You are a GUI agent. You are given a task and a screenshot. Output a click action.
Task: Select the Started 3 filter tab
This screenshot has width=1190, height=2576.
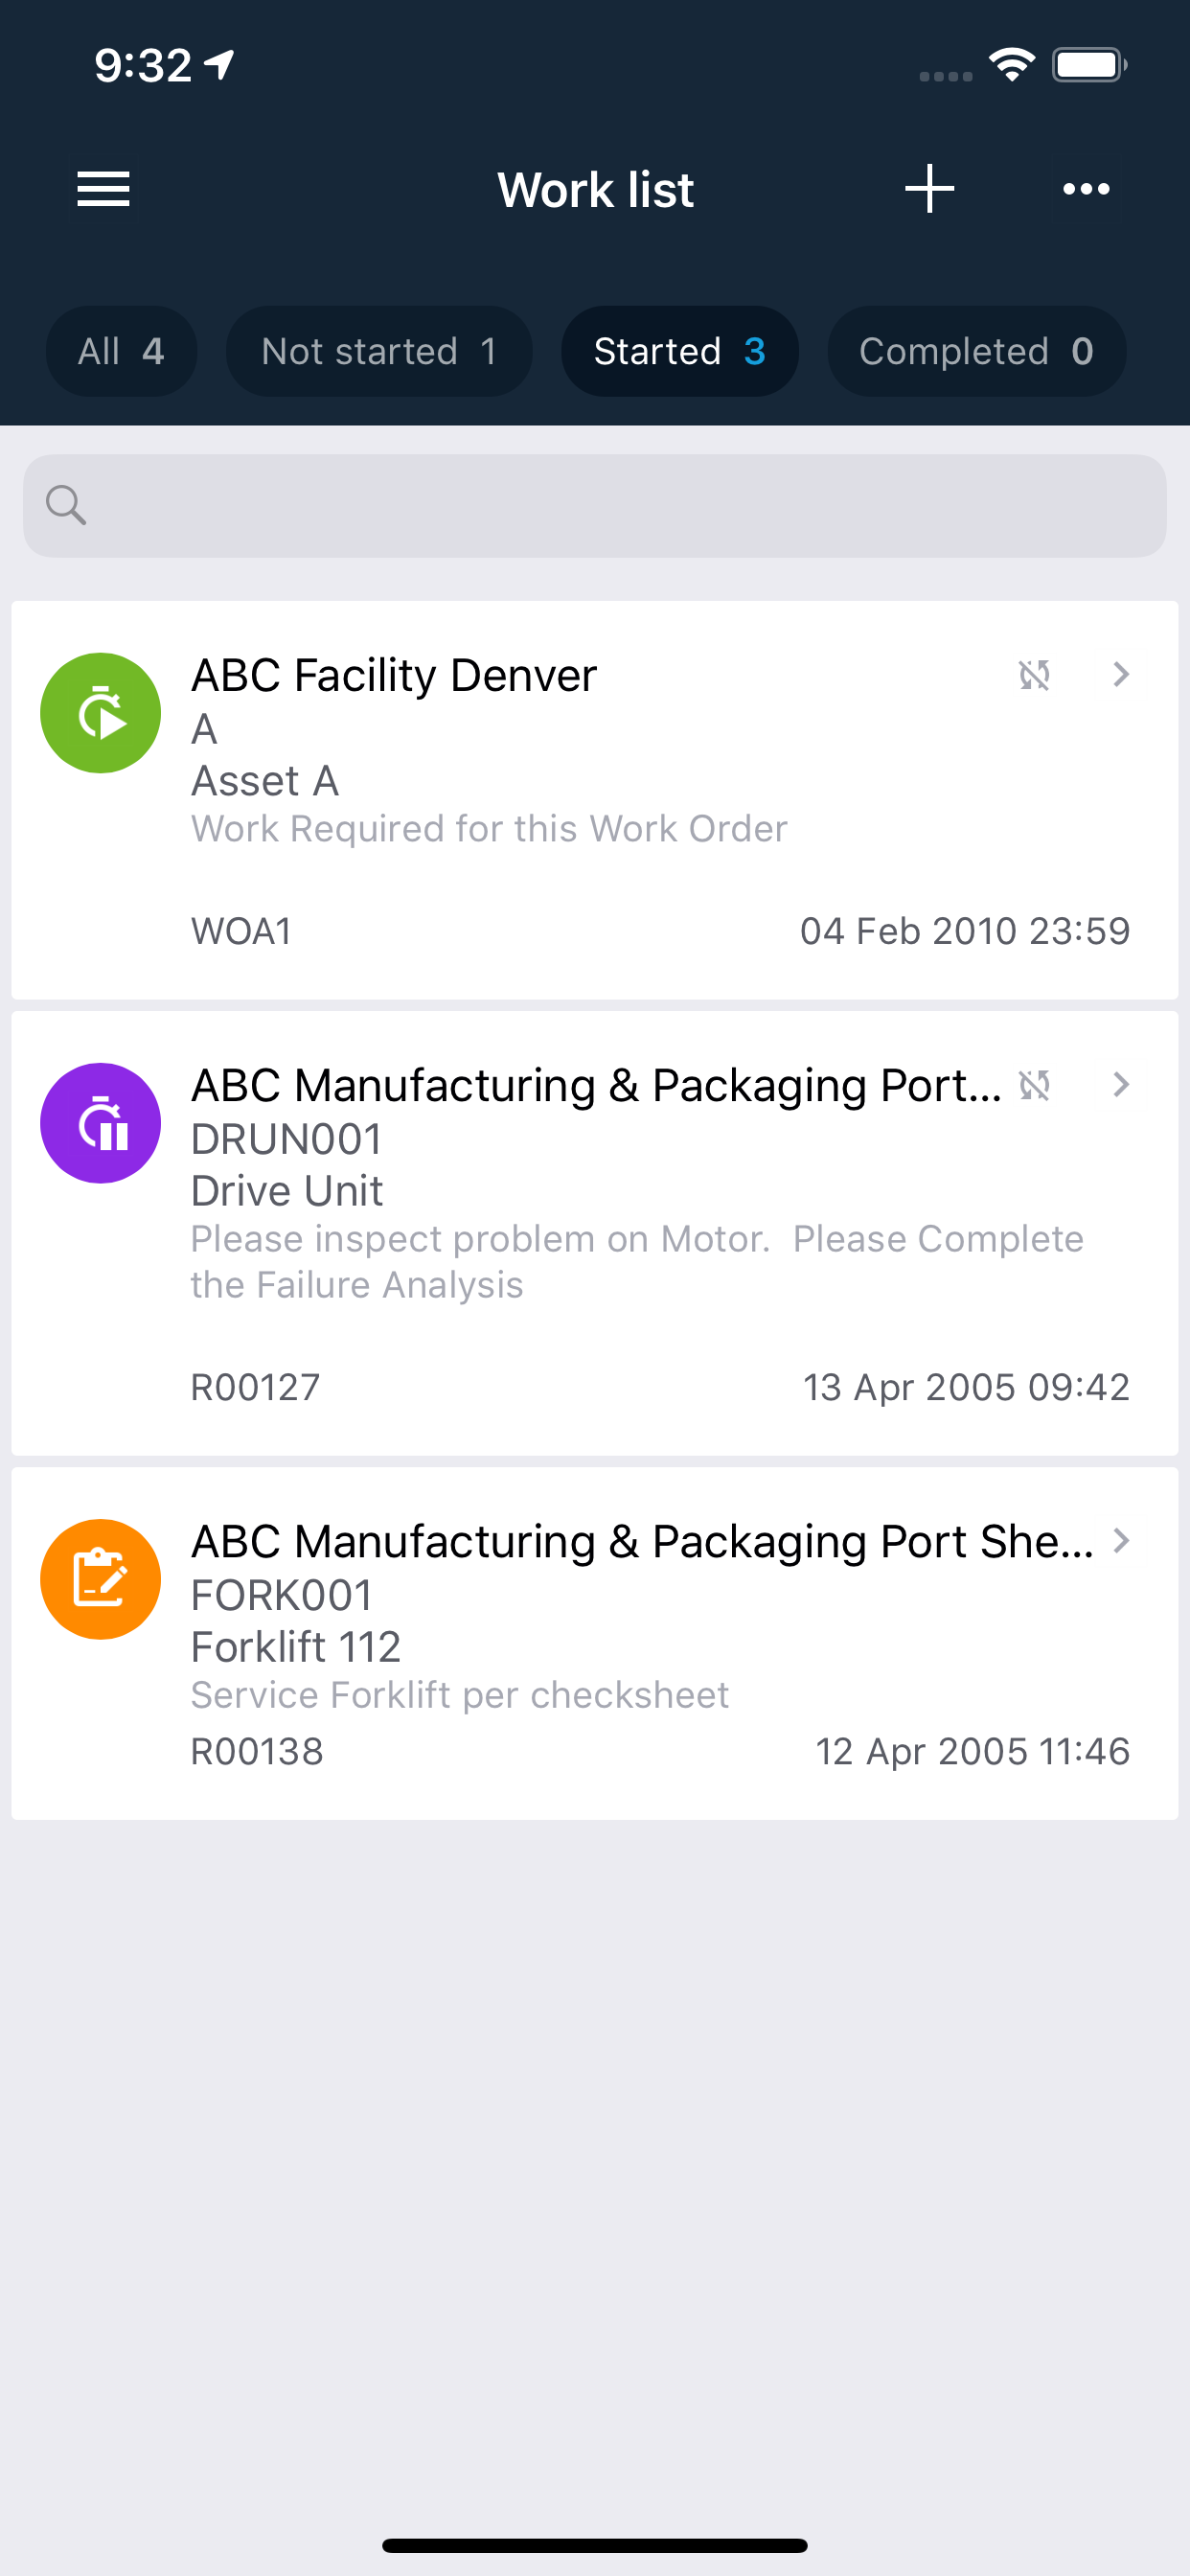(680, 351)
